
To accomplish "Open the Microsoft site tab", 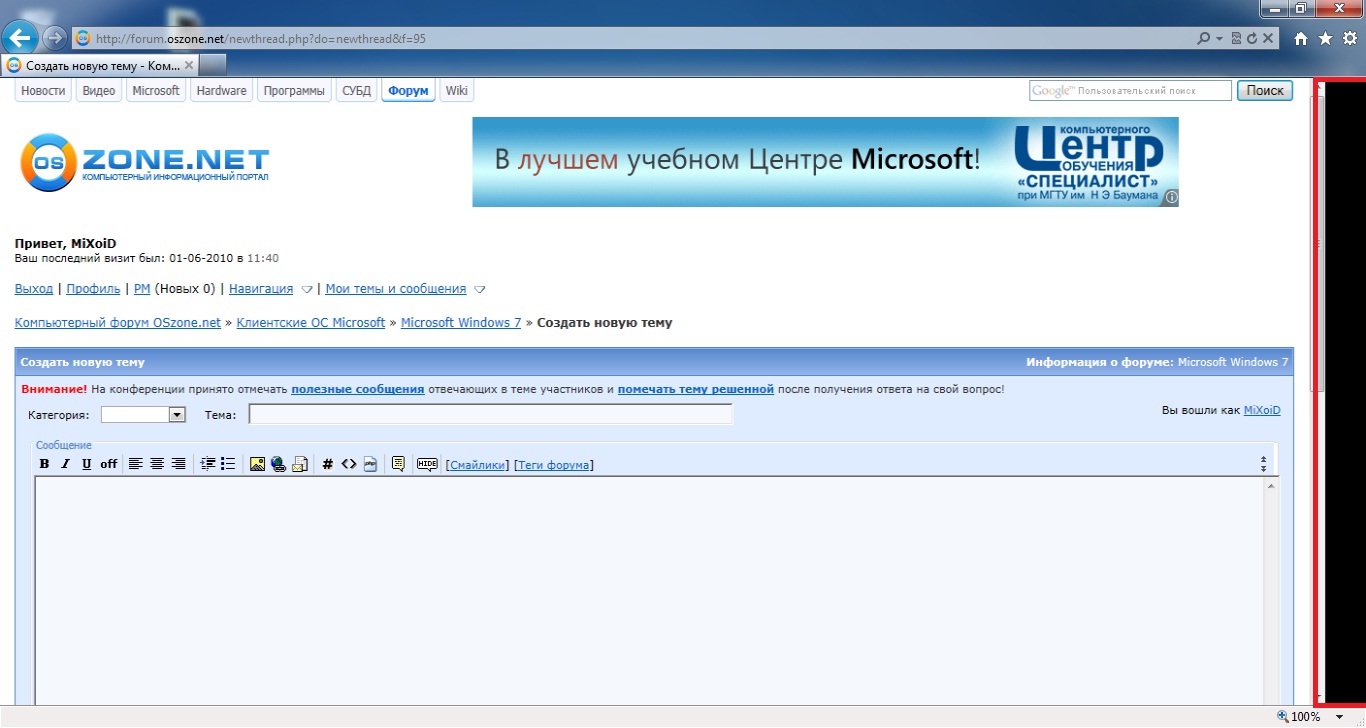I will pos(156,91).
